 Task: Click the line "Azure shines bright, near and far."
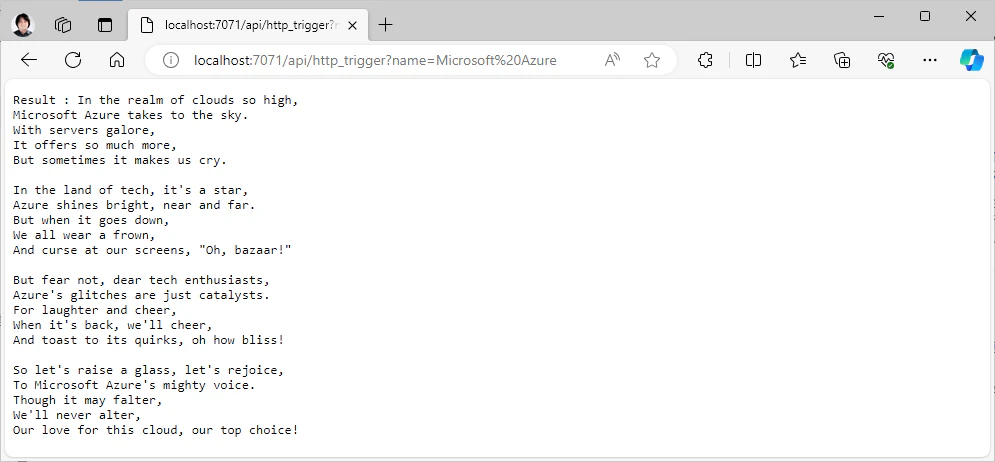[x=135, y=205]
